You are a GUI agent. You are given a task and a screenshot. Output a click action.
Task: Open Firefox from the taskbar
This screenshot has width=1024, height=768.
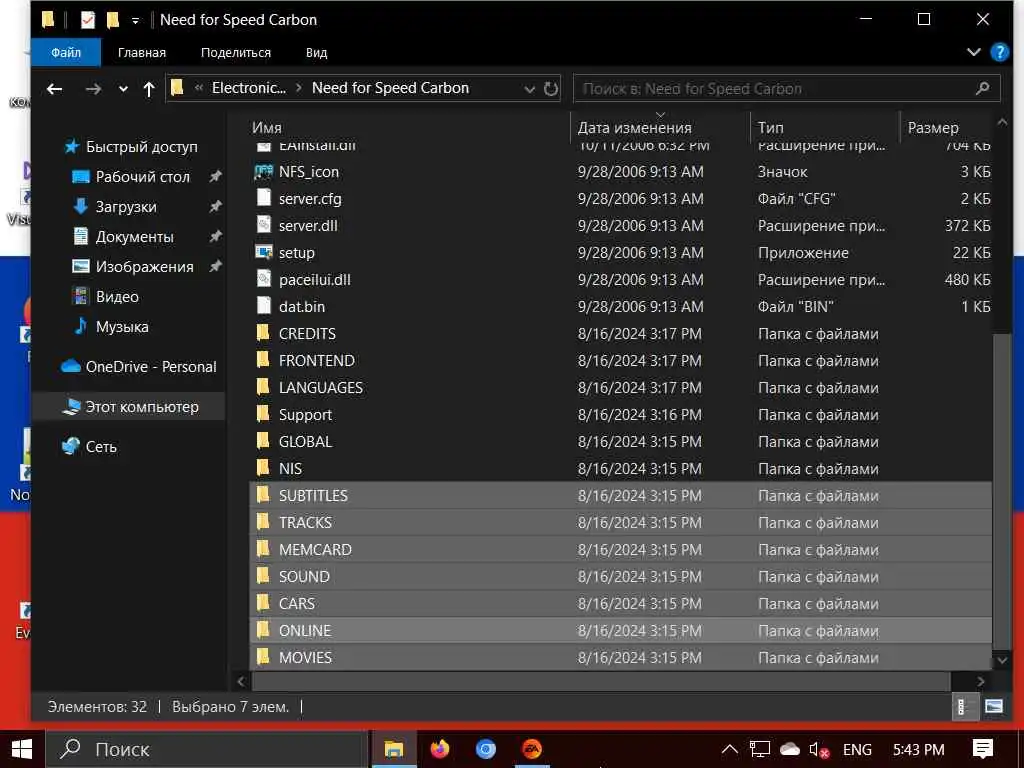pos(440,749)
